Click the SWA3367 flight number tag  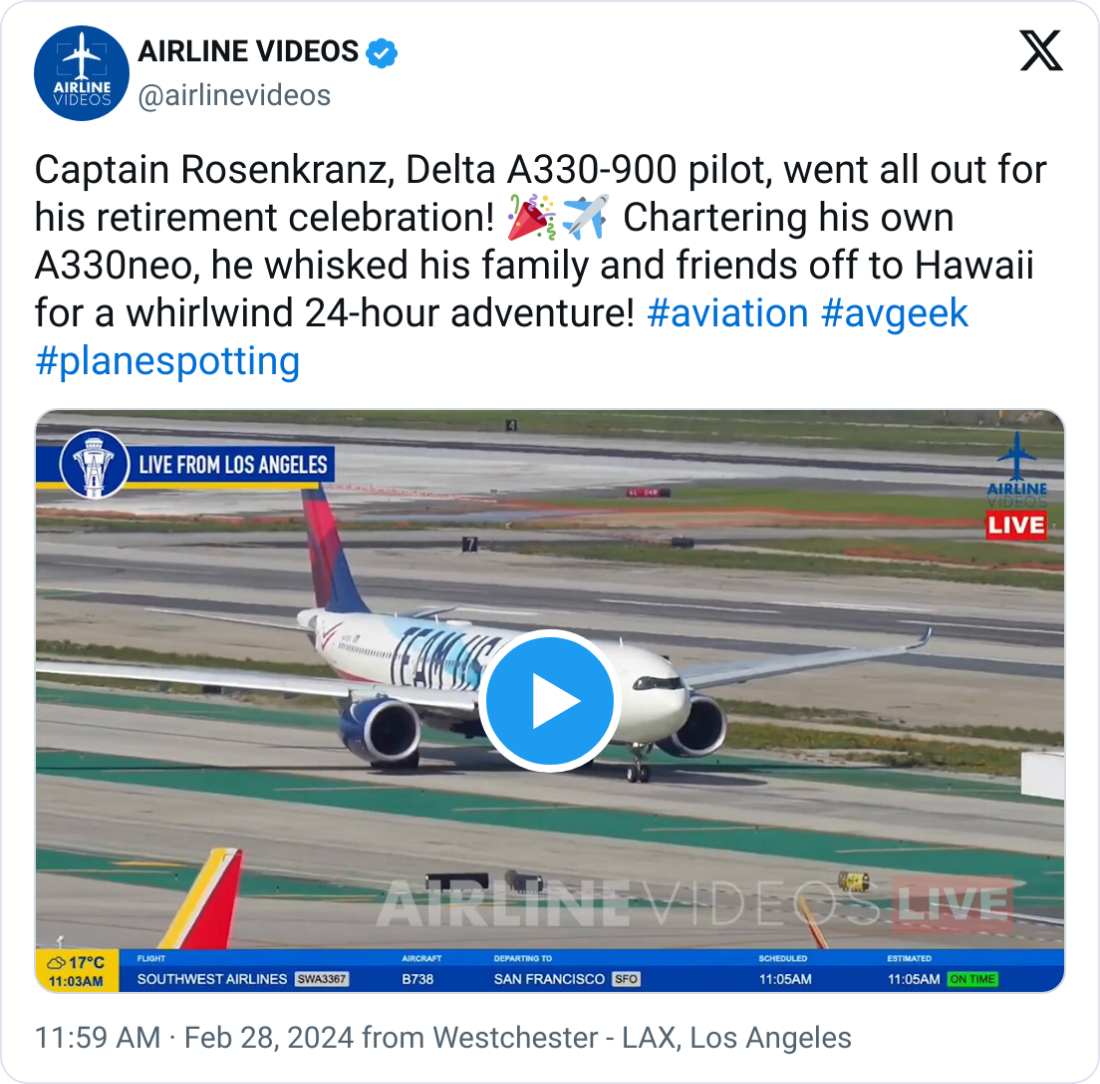pos(321,979)
